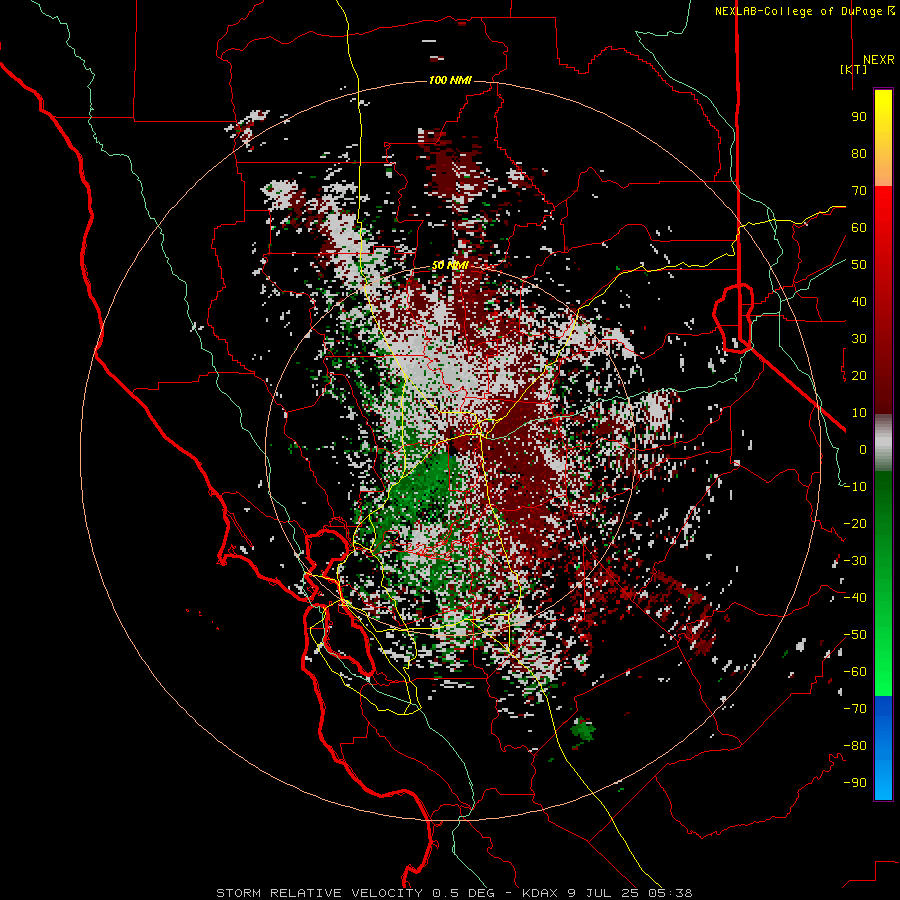Screen dimensions: 900x900
Task: Click the -90 value on velocity scale
Action: click(x=855, y=783)
